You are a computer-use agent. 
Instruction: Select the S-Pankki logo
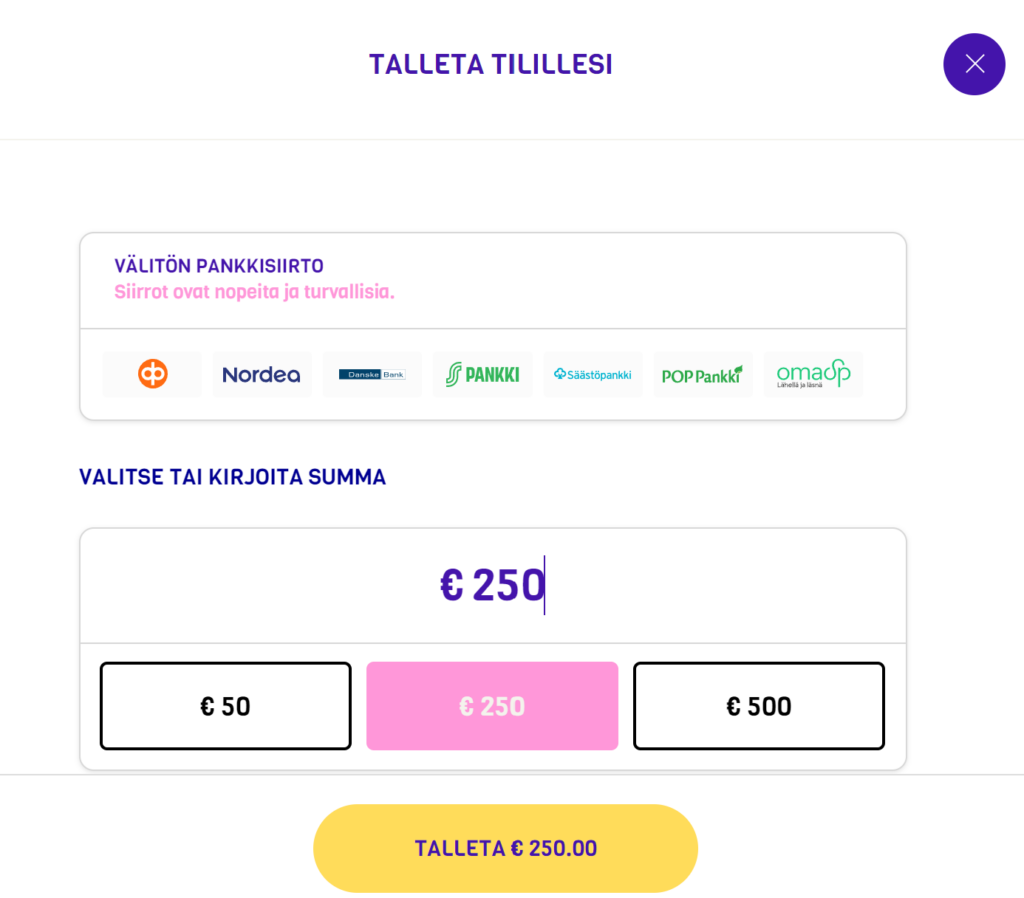coord(482,374)
